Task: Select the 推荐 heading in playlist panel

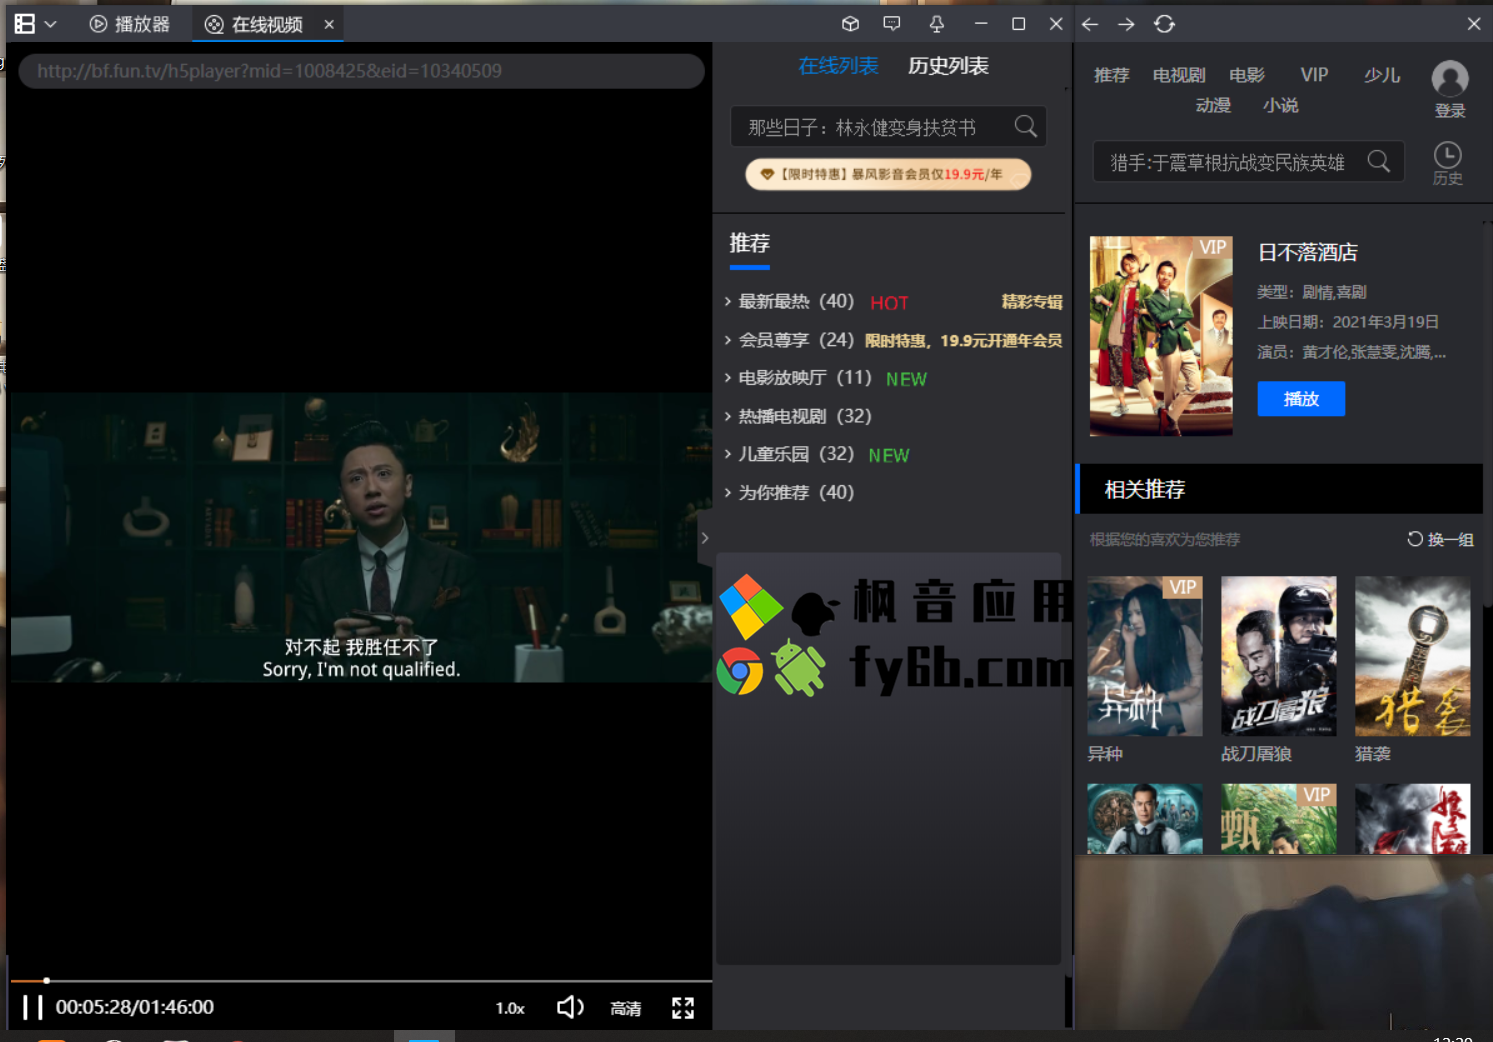Action: tap(750, 243)
